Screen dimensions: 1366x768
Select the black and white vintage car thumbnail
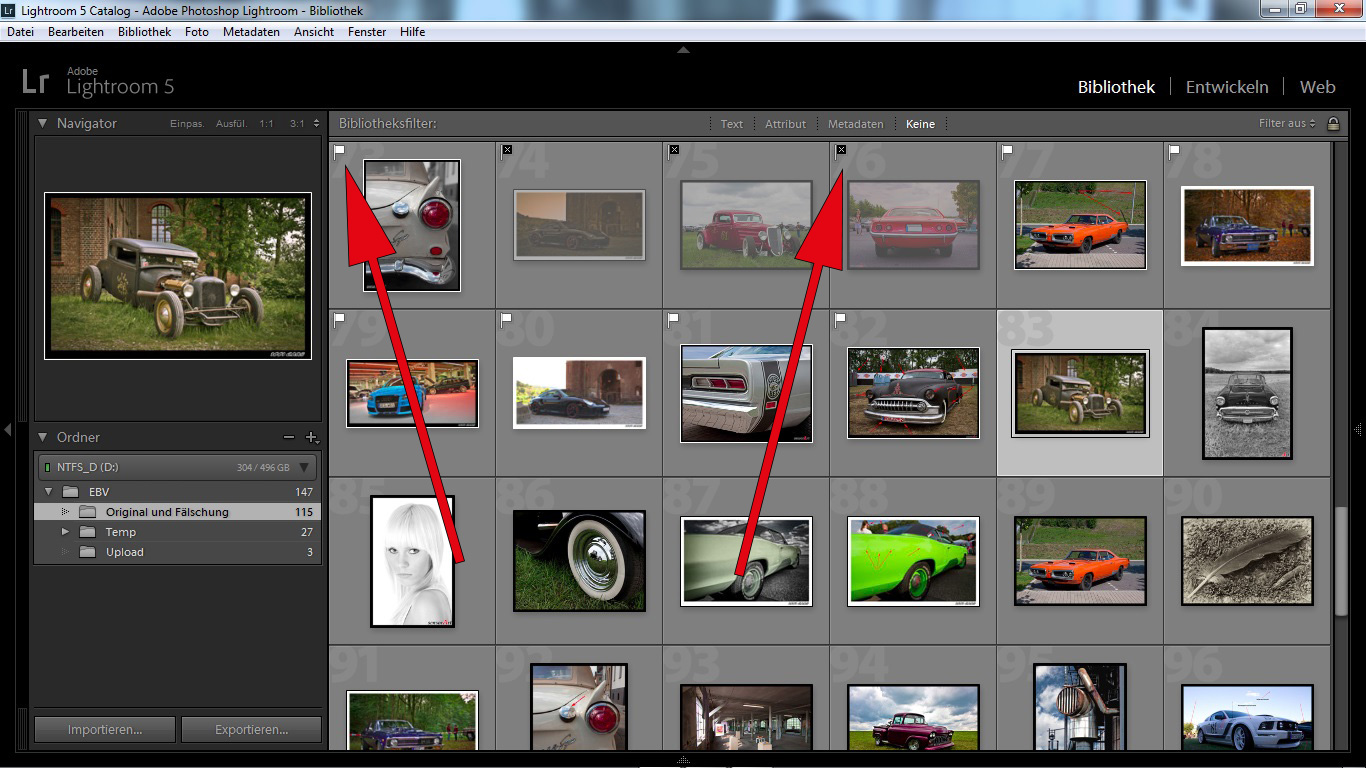[1247, 393]
